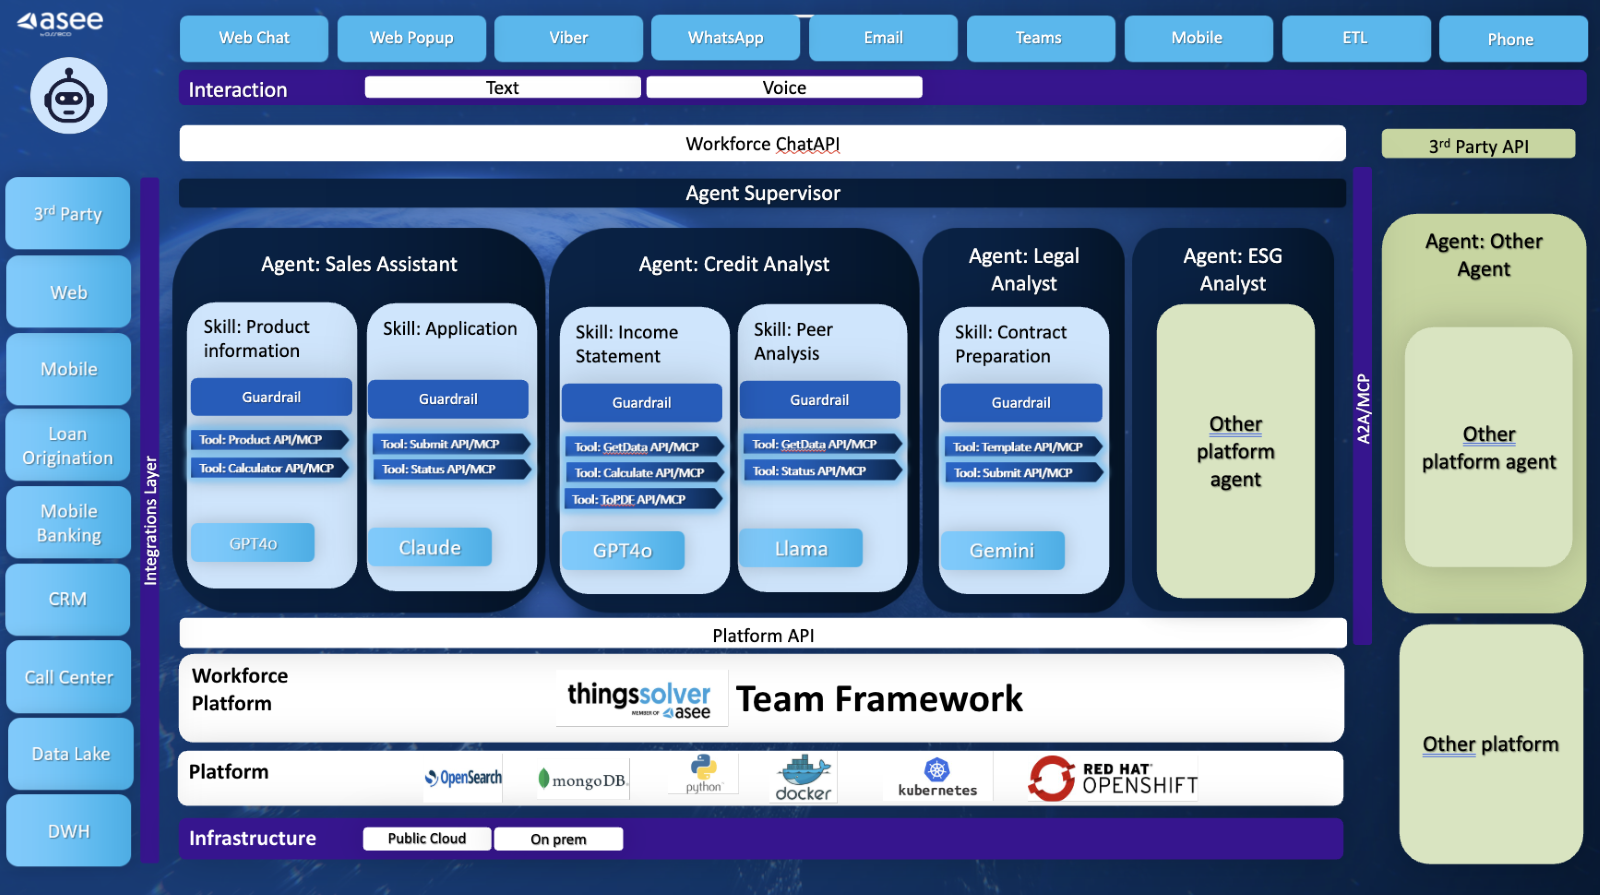Click the Web integration box
Viewport: 1600px width, 895px height.
click(x=68, y=292)
